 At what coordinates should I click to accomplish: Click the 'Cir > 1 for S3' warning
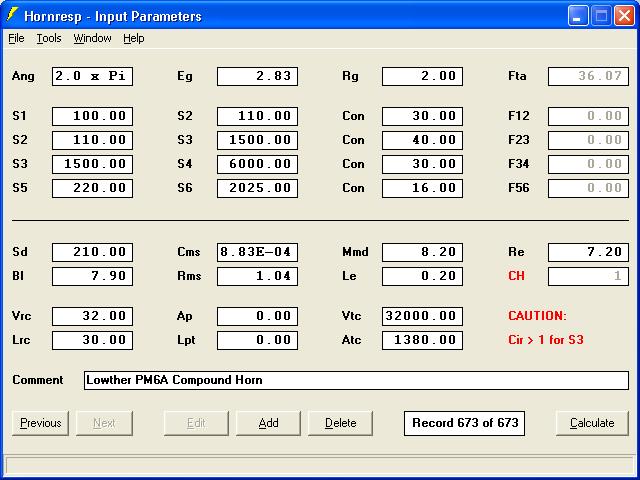pyautogui.click(x=546, y=340)
